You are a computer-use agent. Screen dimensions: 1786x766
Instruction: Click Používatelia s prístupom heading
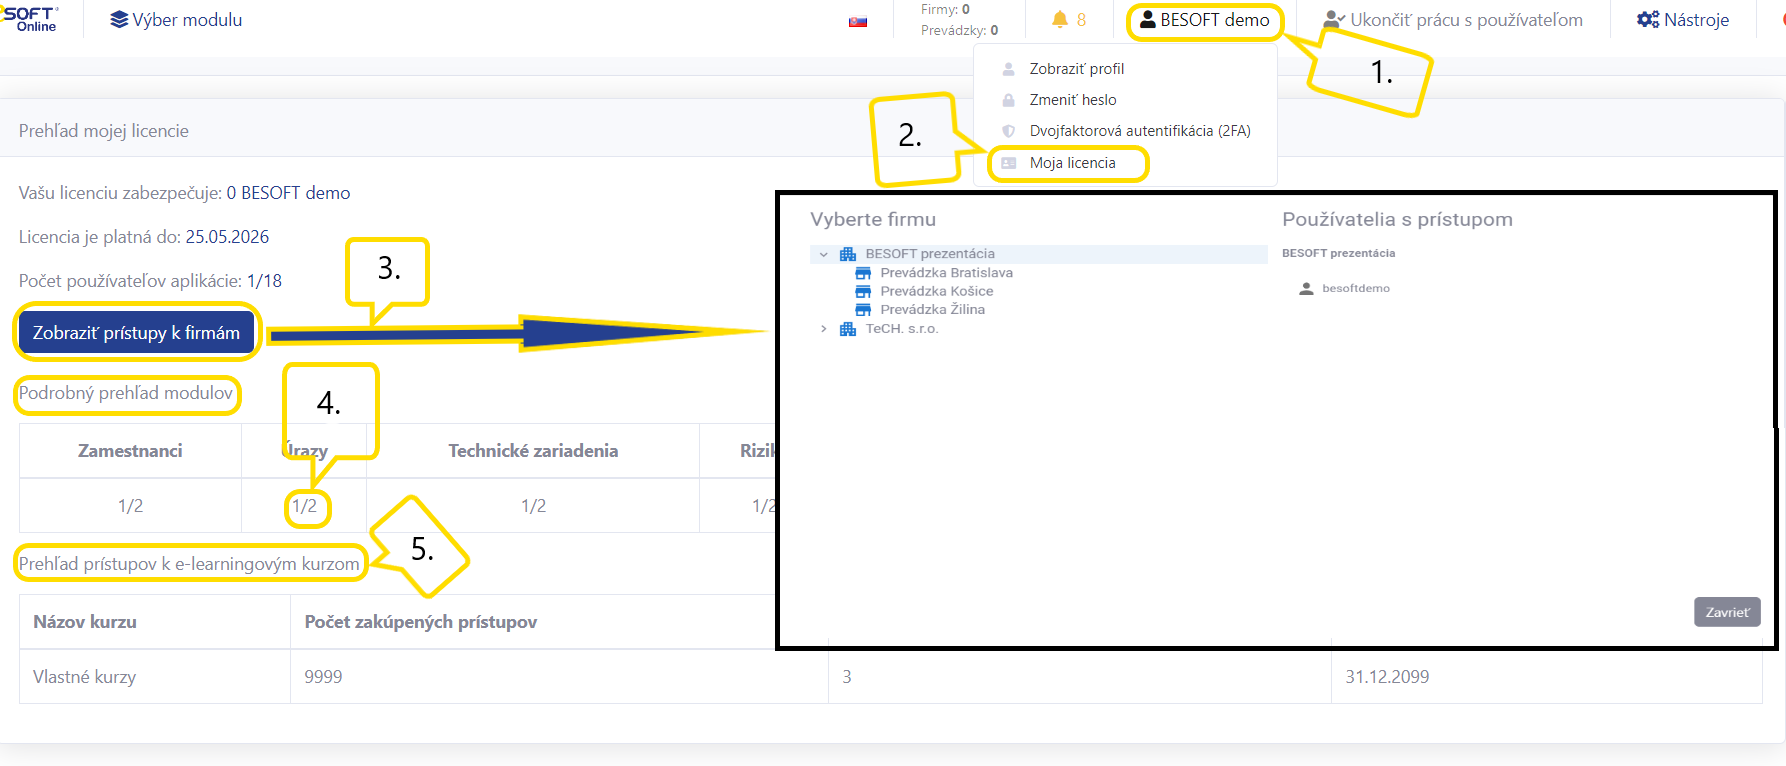tap(1397, 220)
